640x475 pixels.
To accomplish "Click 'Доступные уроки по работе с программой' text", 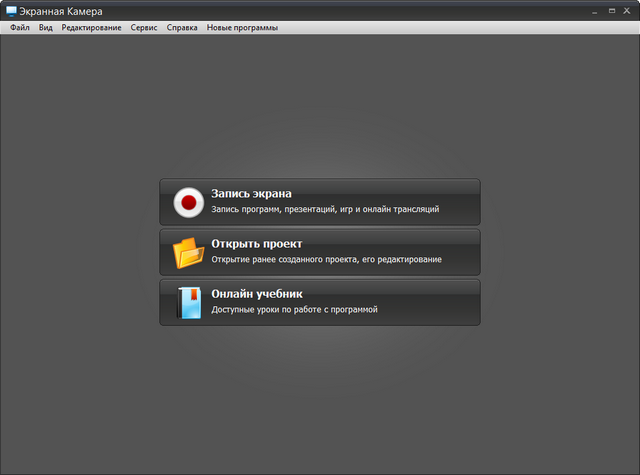I will [294, 310].
